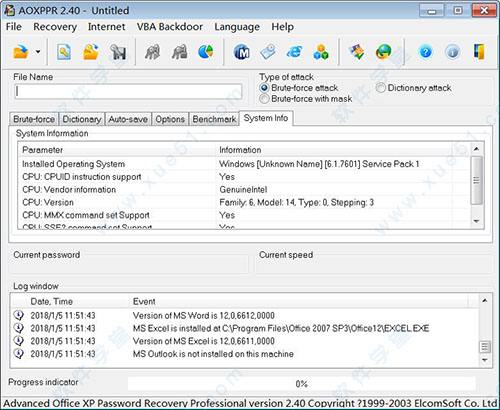500x410 pixels.
Task: Switch to the Dictionary tab
Action: point(82,119)
